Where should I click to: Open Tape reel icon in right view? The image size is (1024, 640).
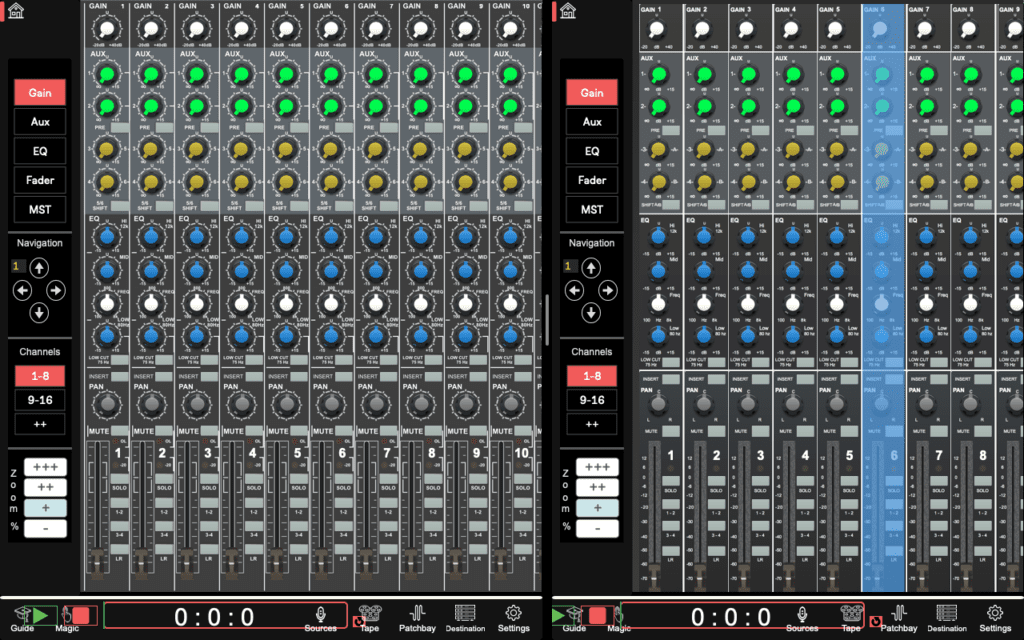tap(851, 613)
